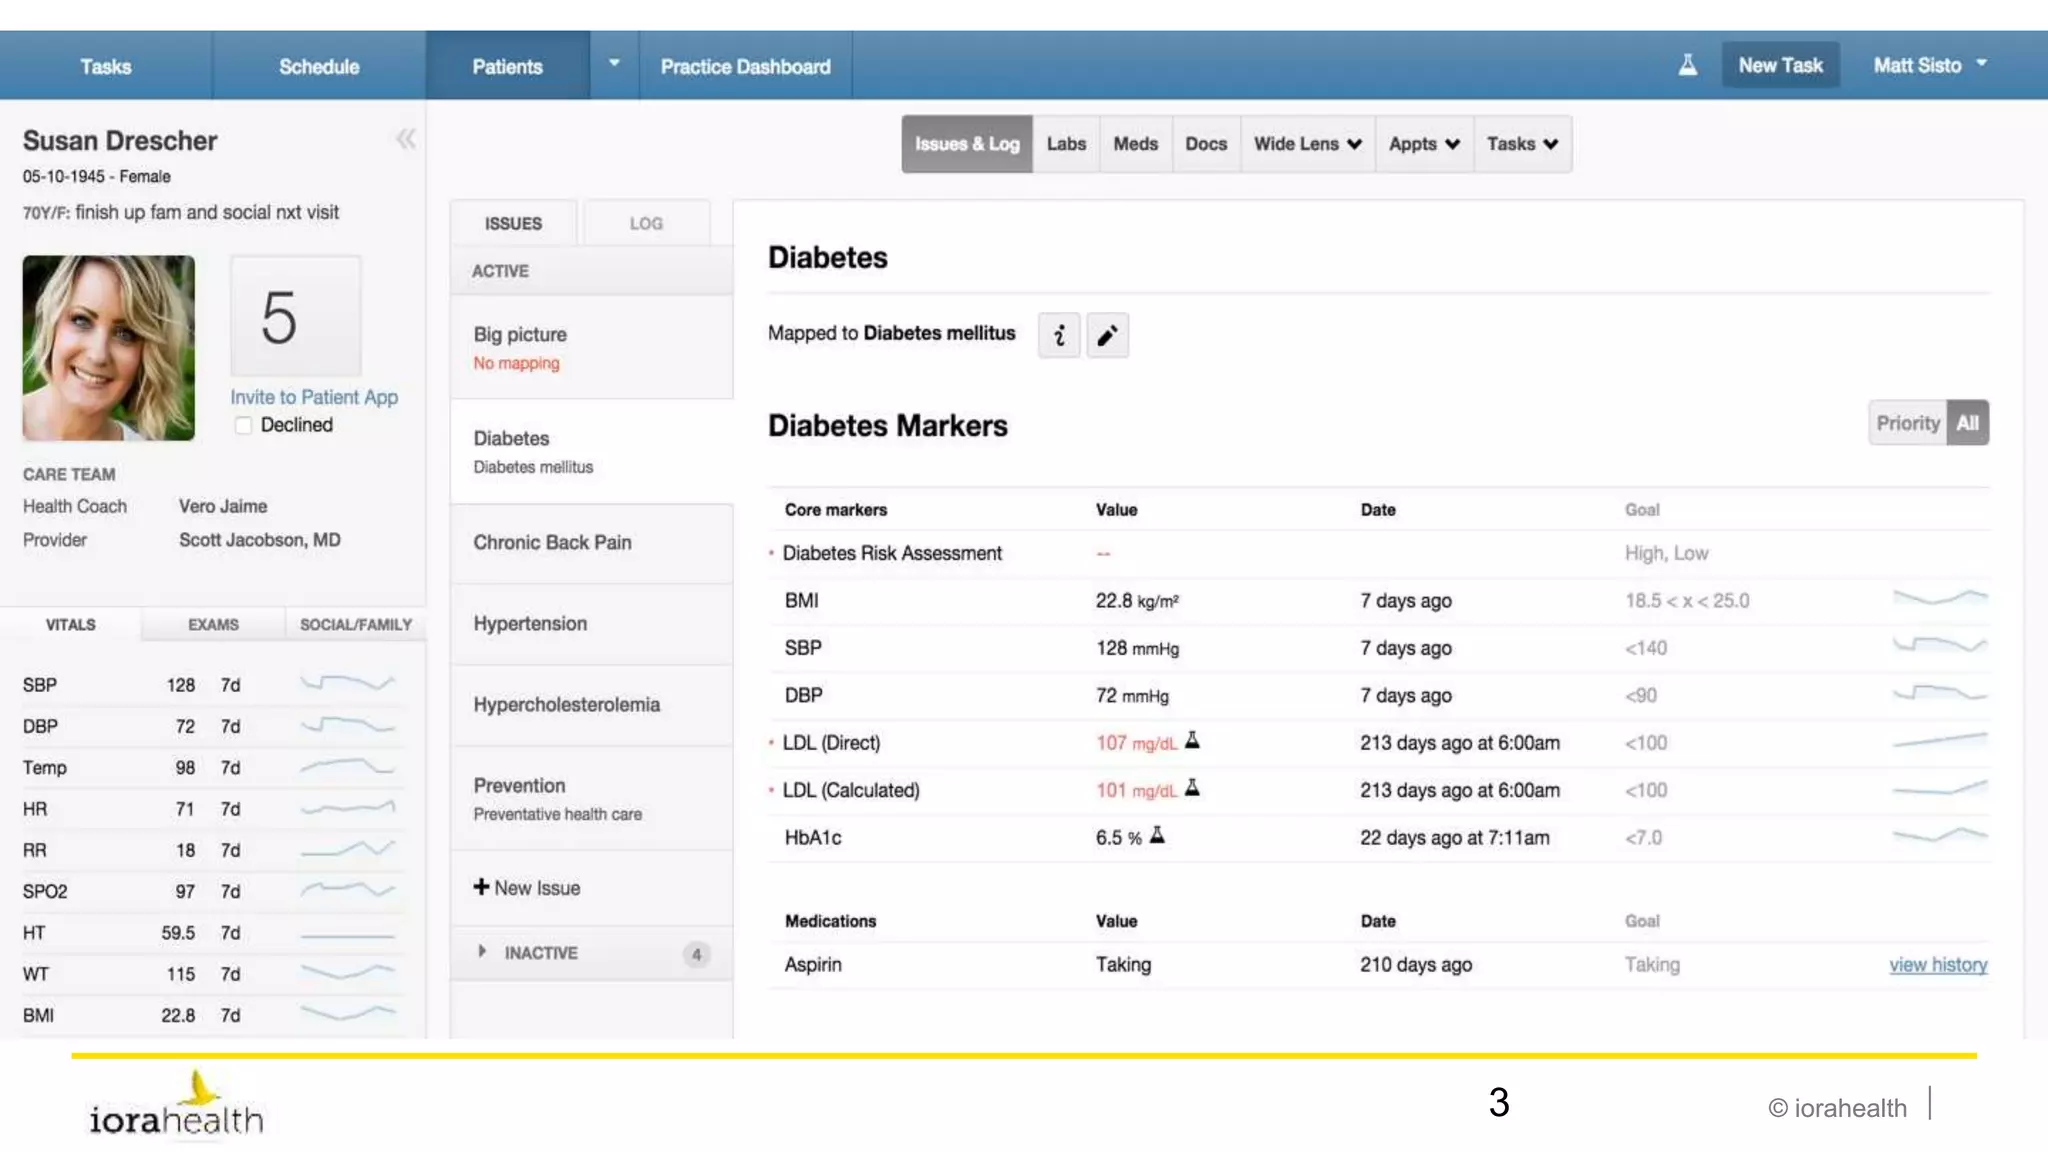
Task: Click the New Task button
Action: pyautogui.click(x=1780, y=66)
